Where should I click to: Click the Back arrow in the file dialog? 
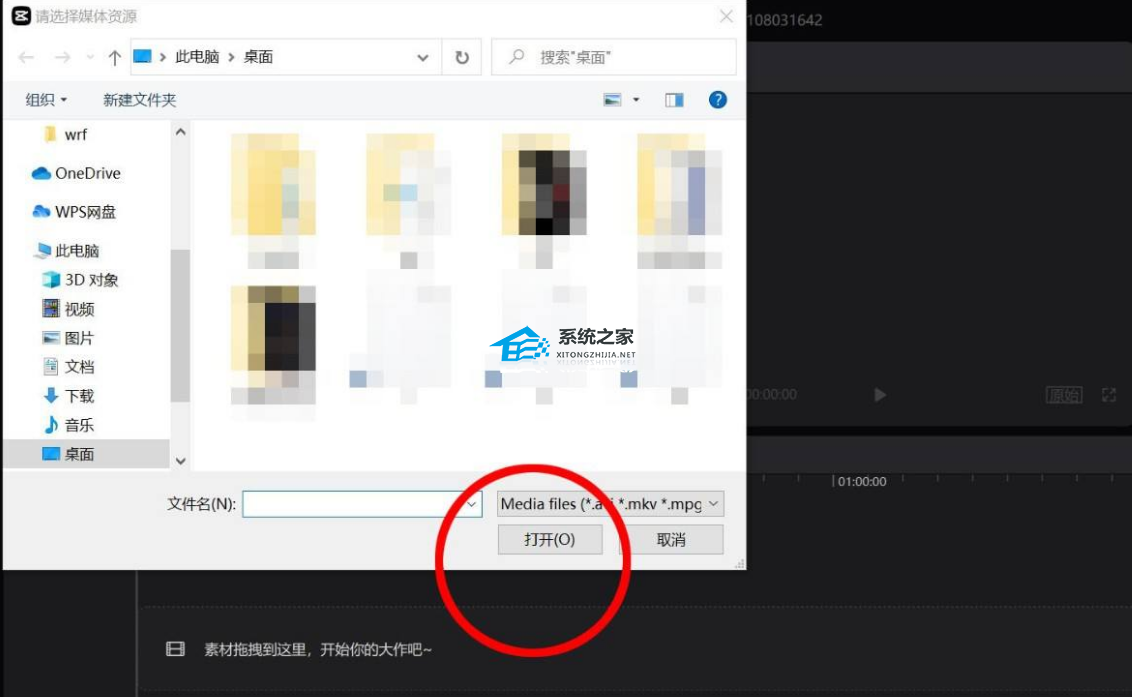[x=26, y=57]
